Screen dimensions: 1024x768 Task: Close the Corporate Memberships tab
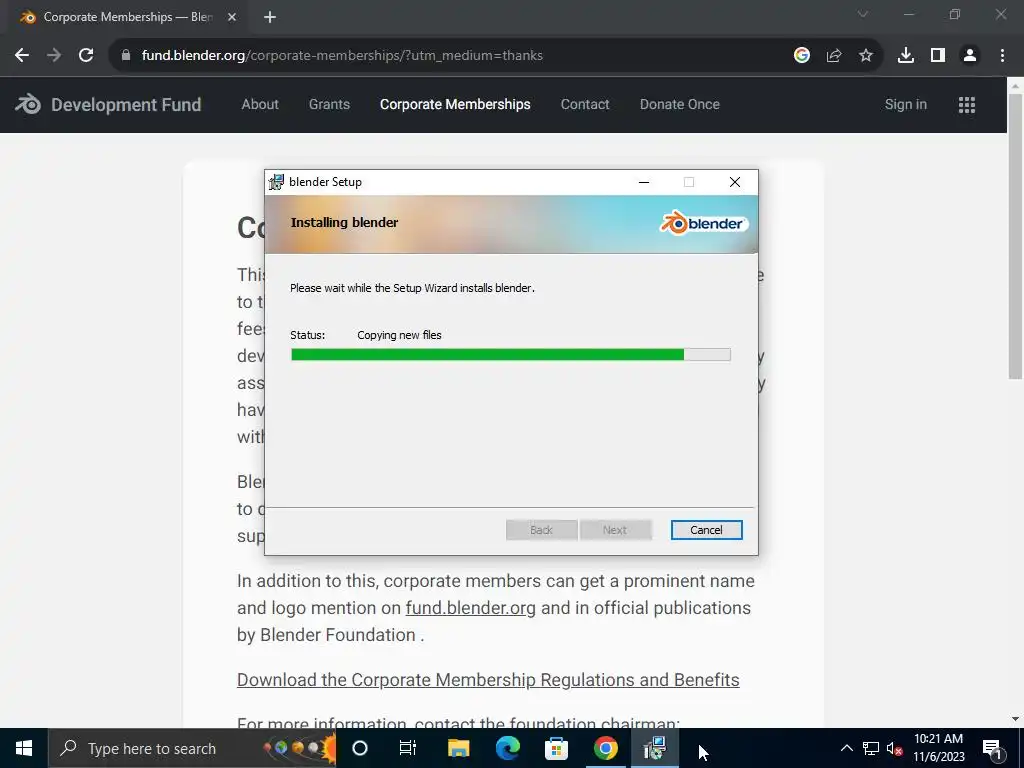(232, 18)
